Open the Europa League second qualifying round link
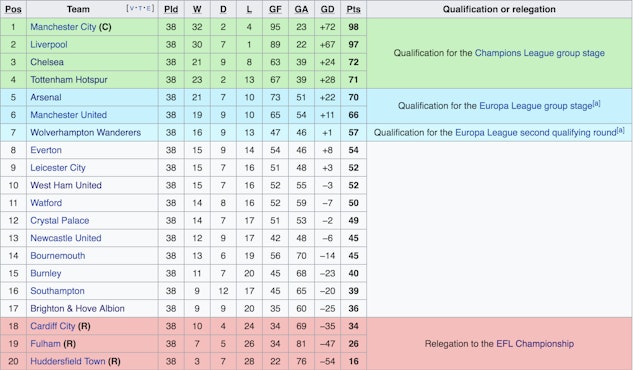 [x=536, y=133]
